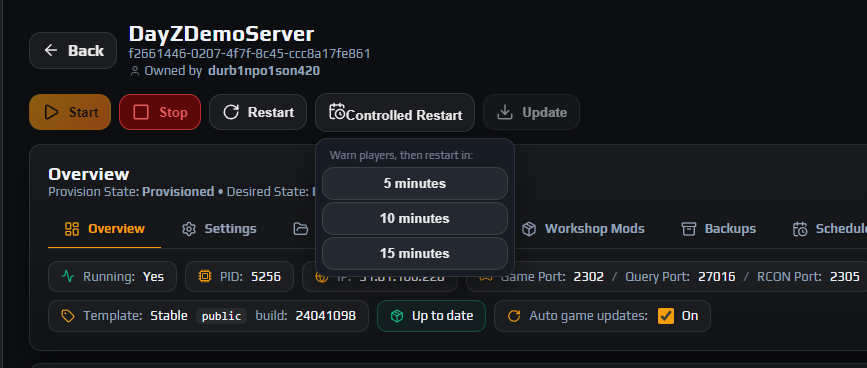Click the RCON Port value 2305
Image resolution: width=867 pixels, height=368 pixels.
(x=845, y=276)
